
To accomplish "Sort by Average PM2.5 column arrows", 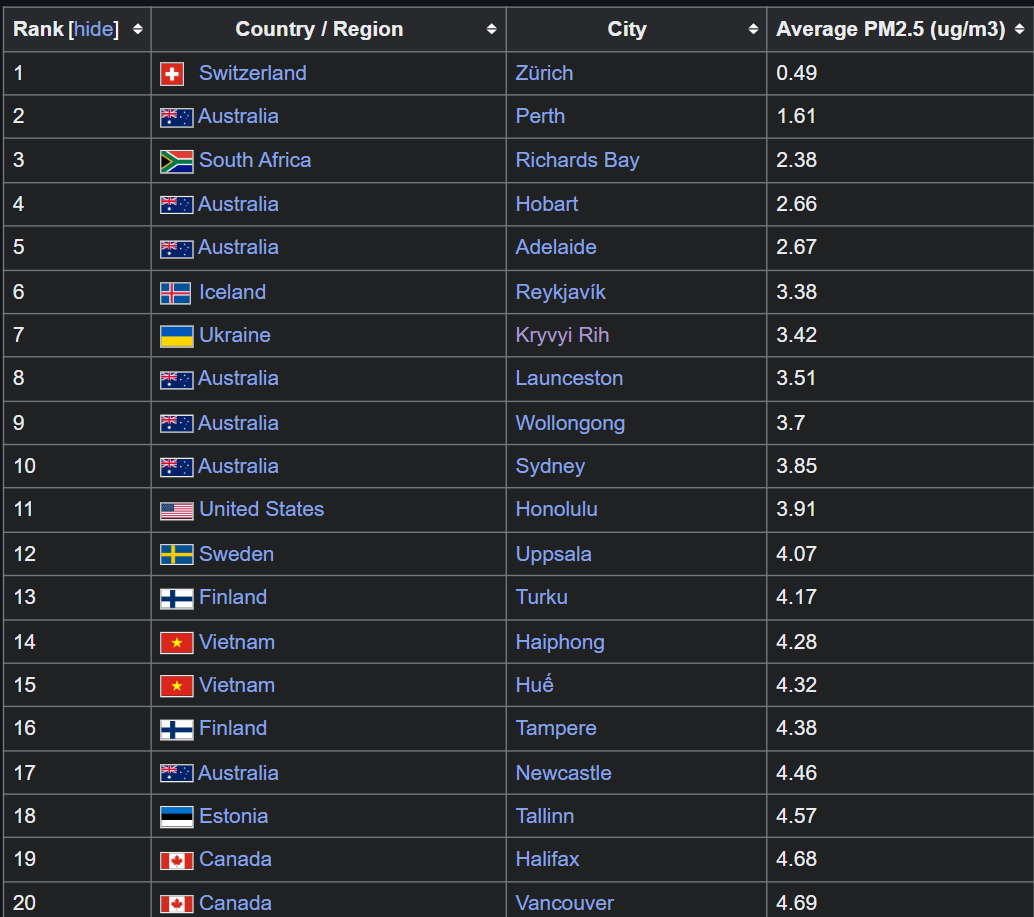I will pyautogui.click(x=1019, y=29).
